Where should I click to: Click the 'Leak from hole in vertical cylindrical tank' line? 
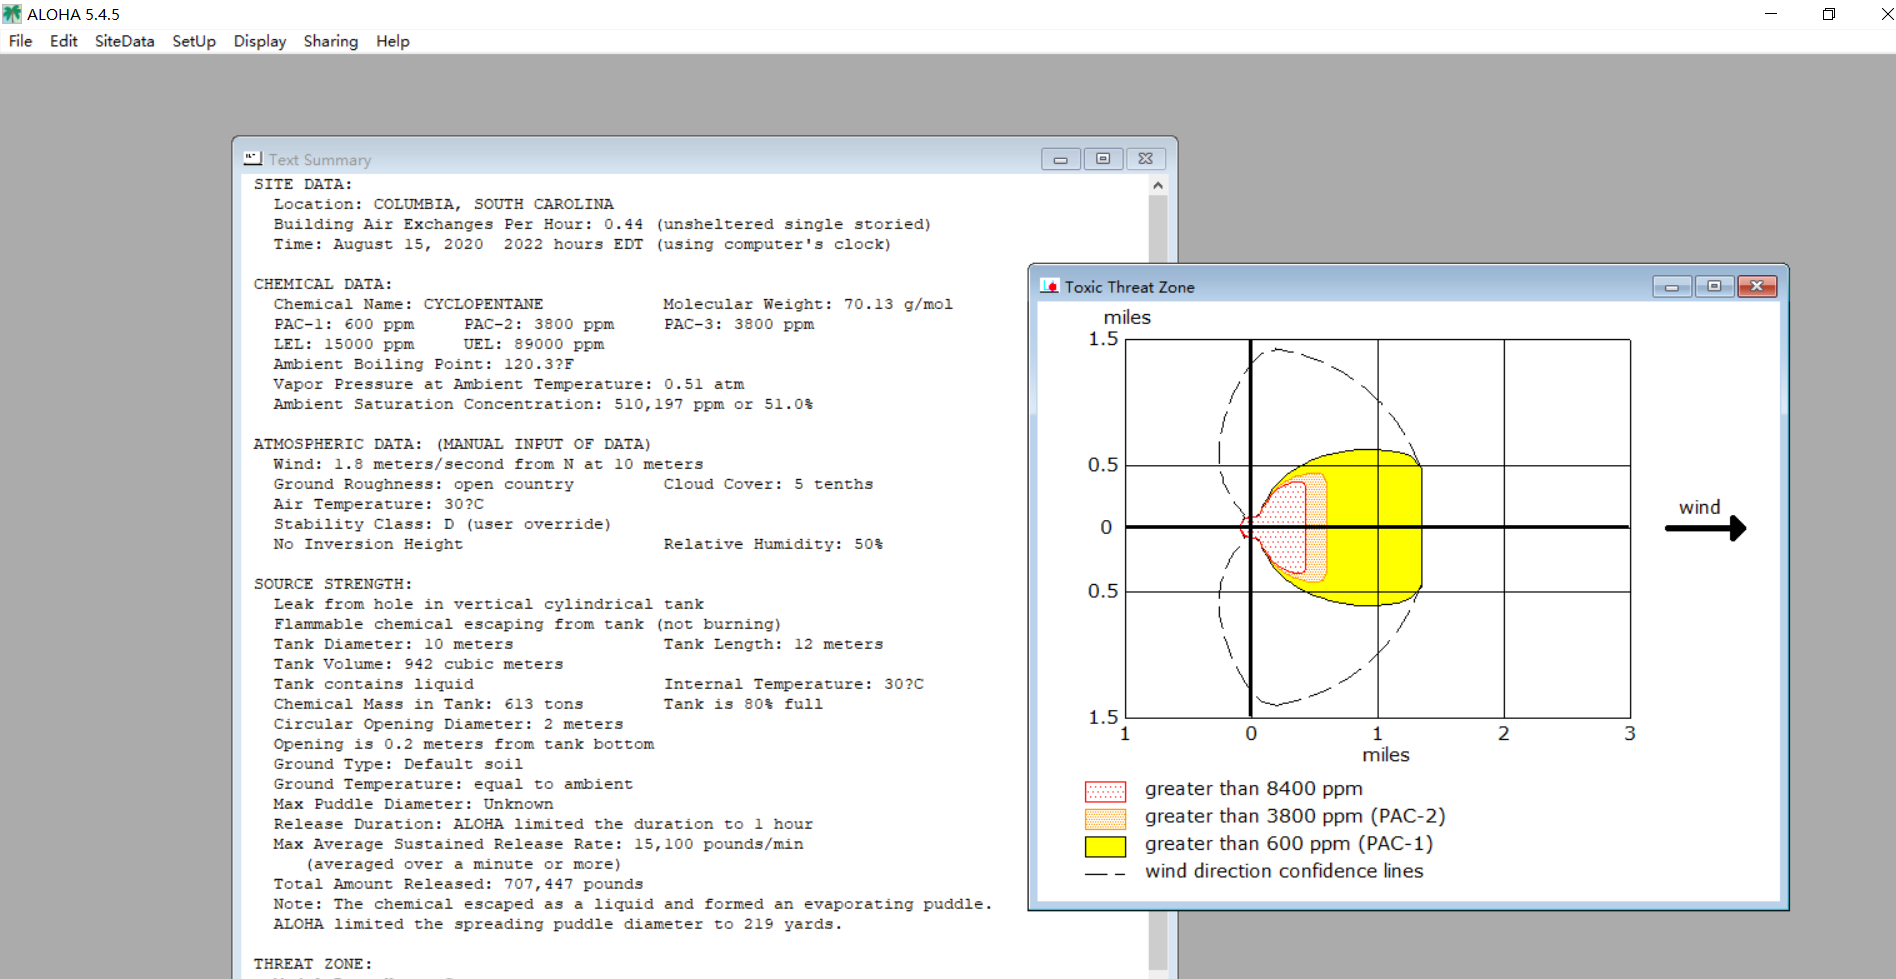click(488, 604)
